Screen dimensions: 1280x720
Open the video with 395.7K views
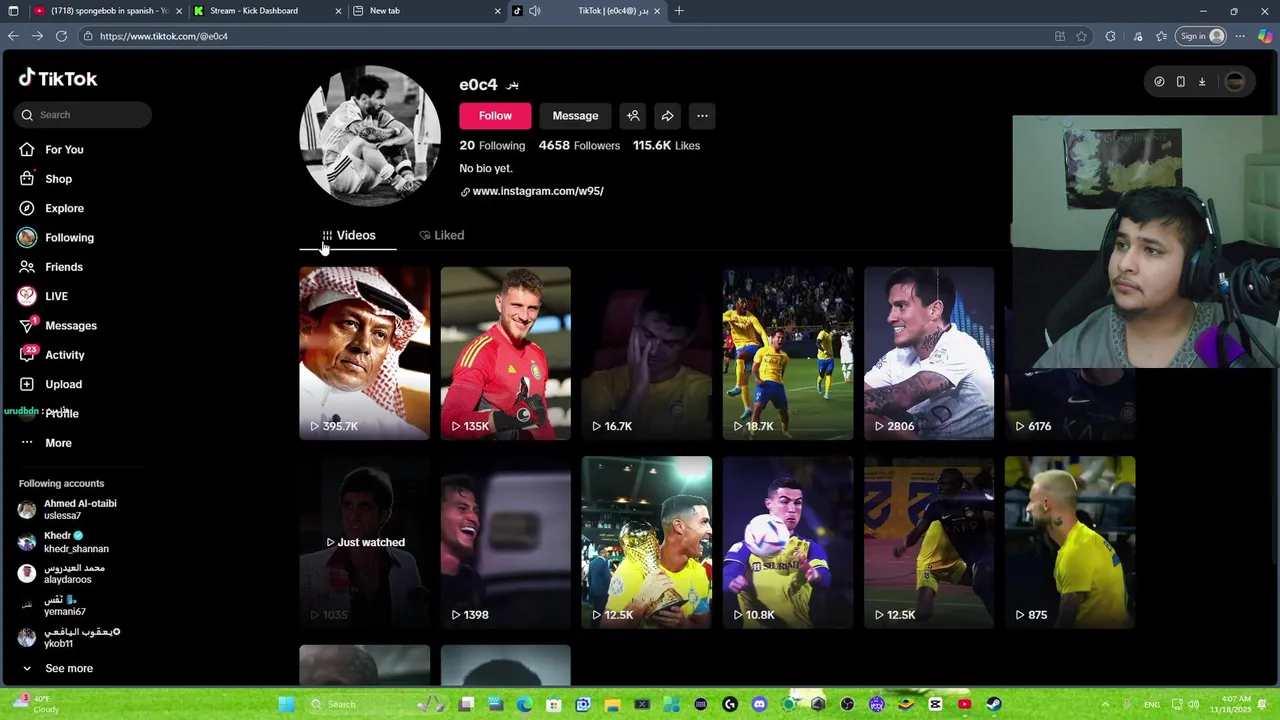pos(365,353)
